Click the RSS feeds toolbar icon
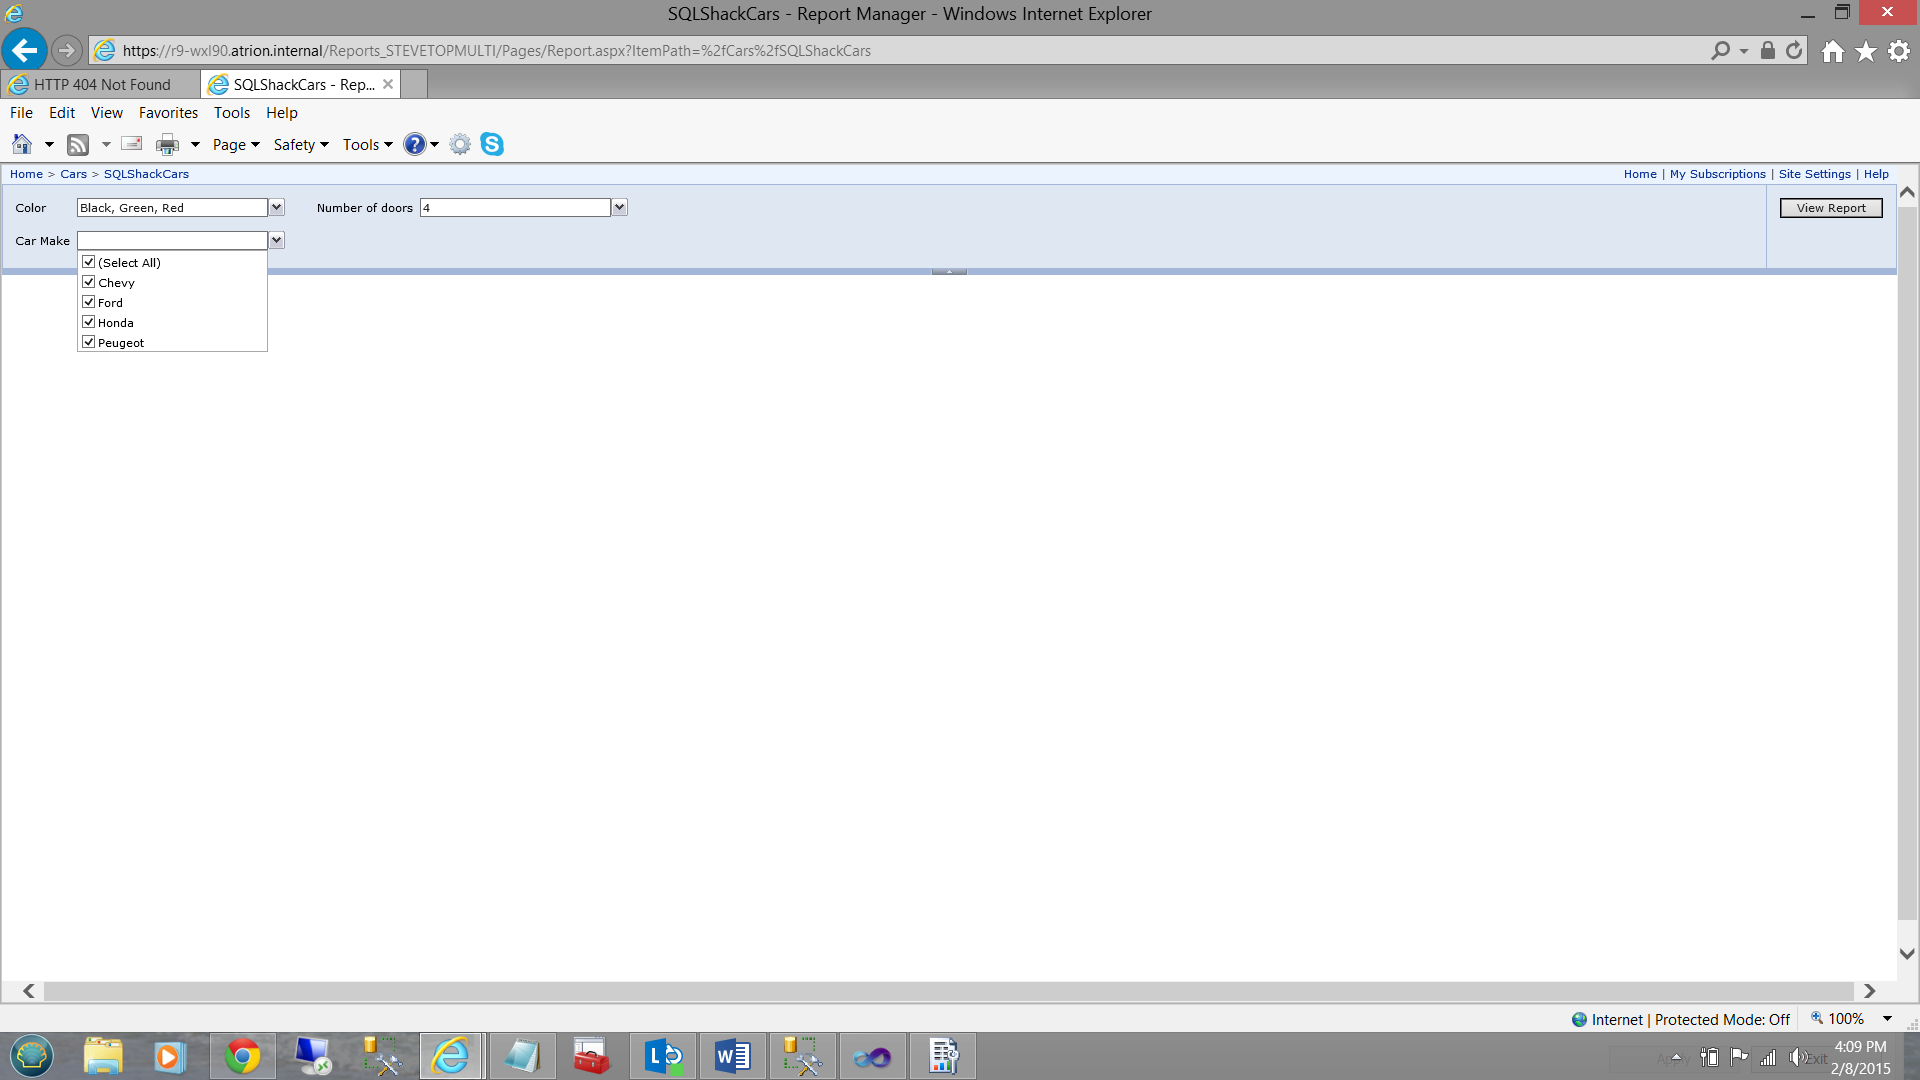This screenshot has width=1920, height=1080. click(78, 145)
